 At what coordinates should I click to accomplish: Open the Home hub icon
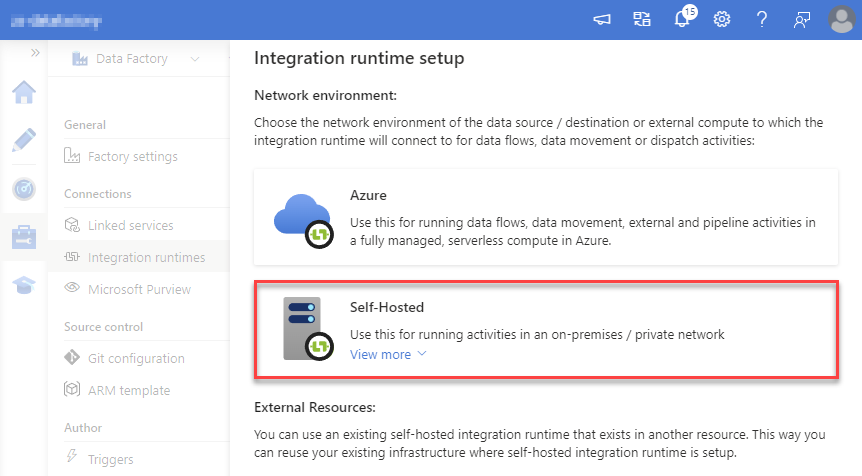(x=23, y=92)
